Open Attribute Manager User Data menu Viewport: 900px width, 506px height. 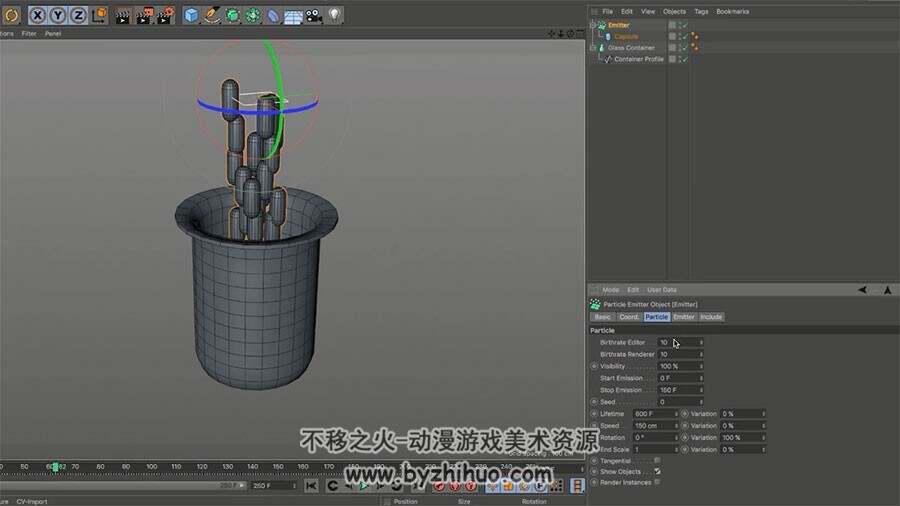(662, 290)
